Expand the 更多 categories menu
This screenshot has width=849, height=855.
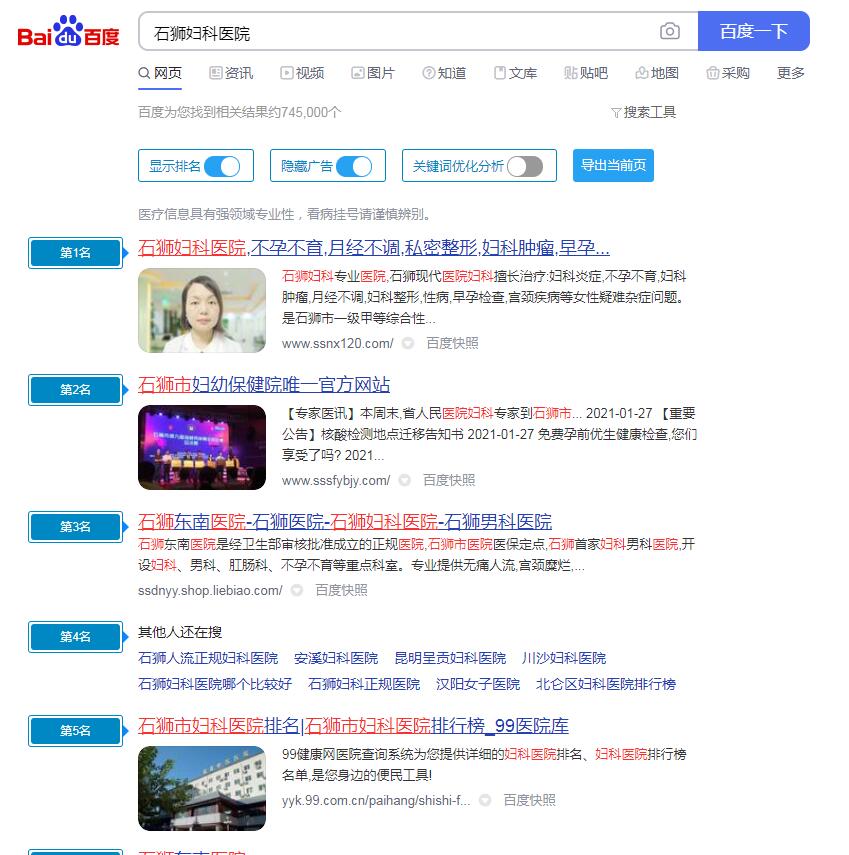pos(790,73)
